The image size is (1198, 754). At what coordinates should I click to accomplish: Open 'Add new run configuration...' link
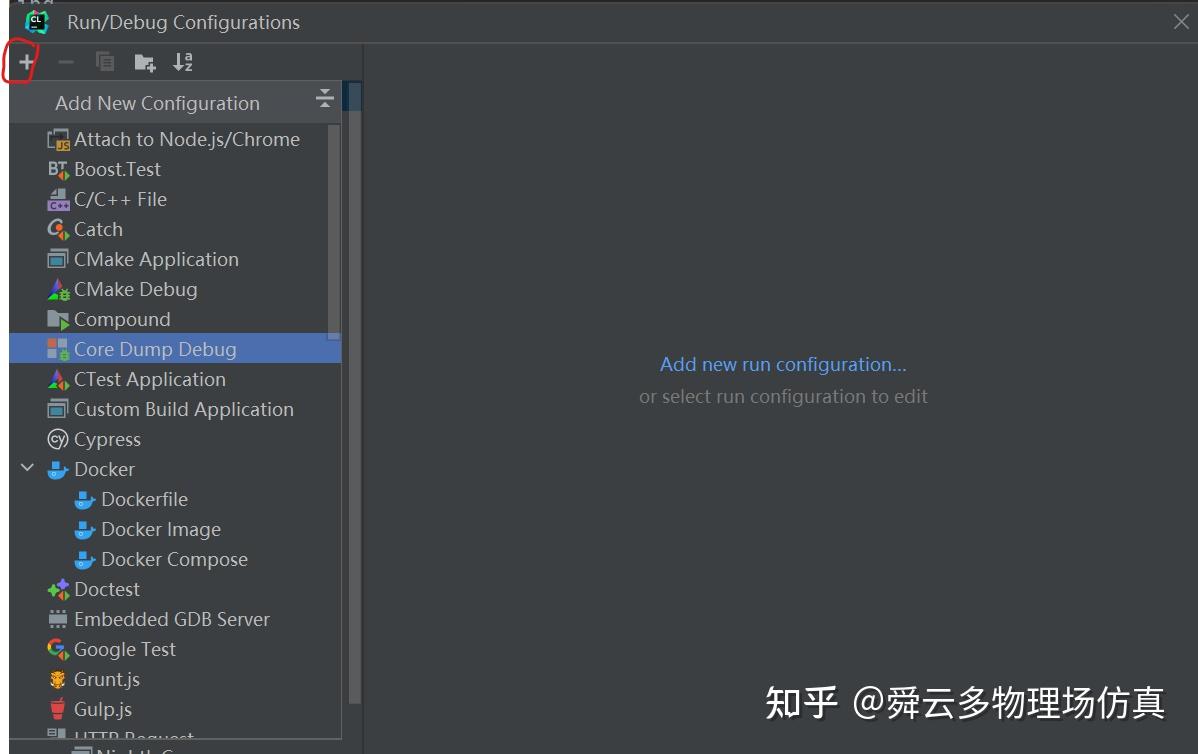point(783,364)
